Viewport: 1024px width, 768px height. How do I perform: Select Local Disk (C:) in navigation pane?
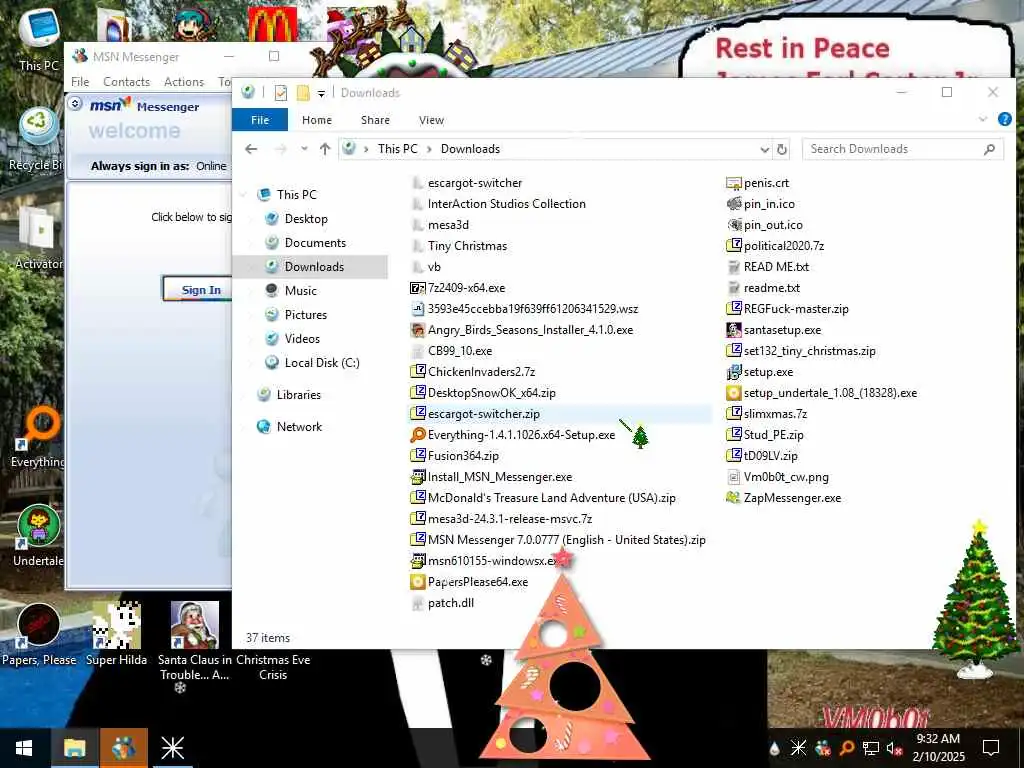[x=321, y=362]
